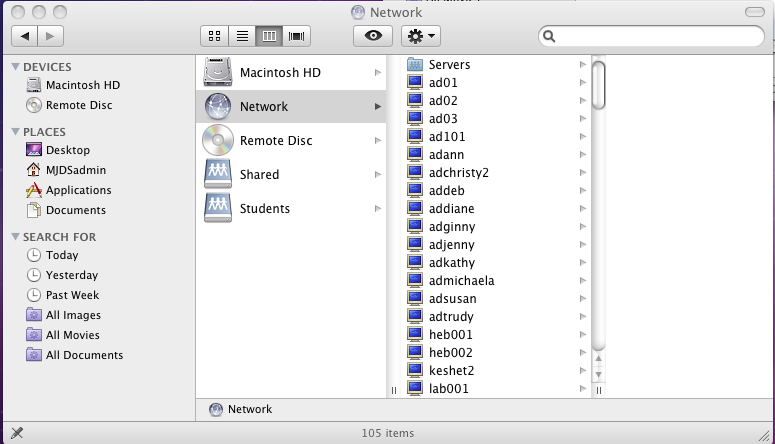
Task: Select the adchristy2 computer
Action: pos(497,173)
